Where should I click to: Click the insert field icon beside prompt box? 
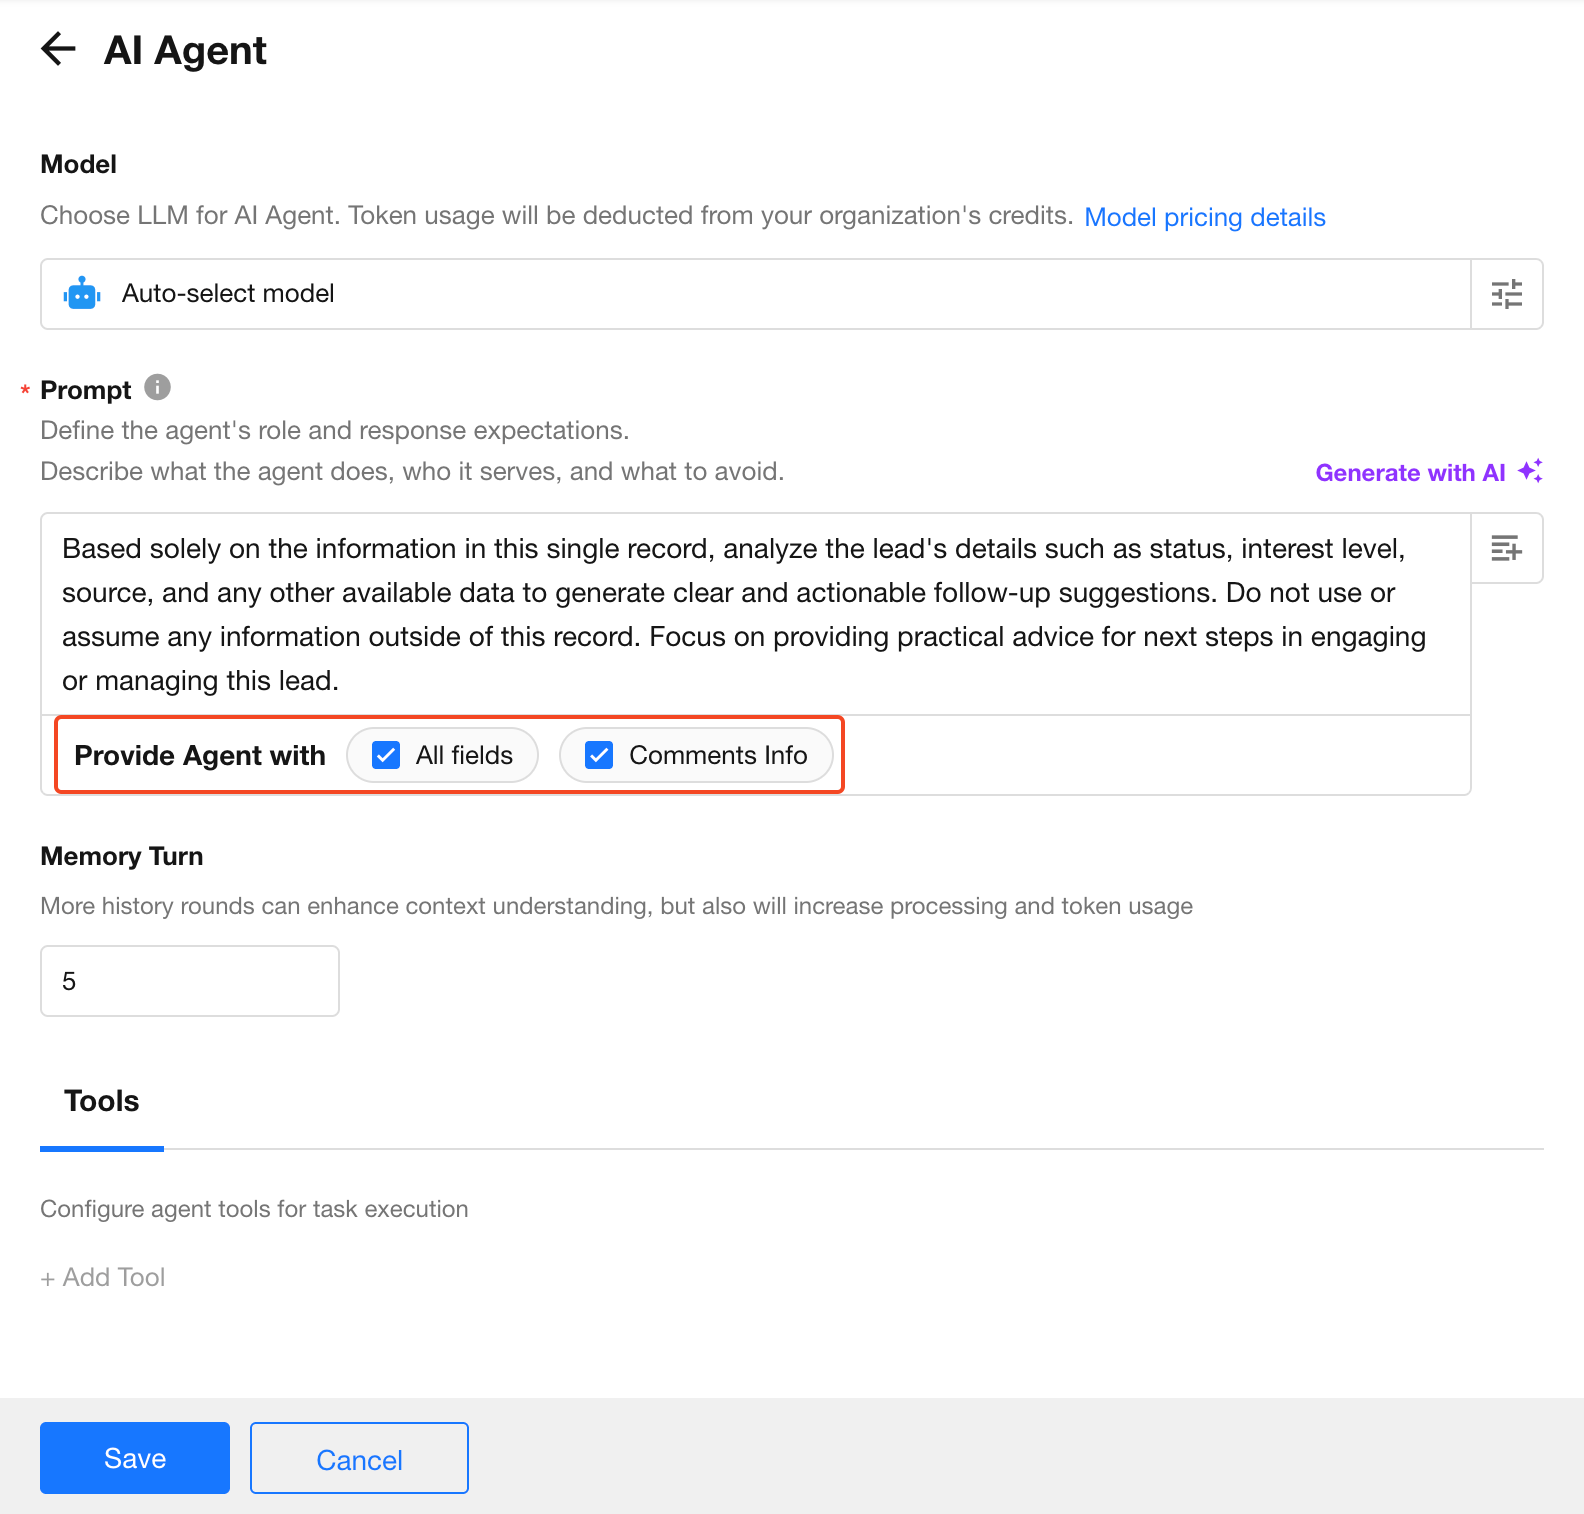1506,548
